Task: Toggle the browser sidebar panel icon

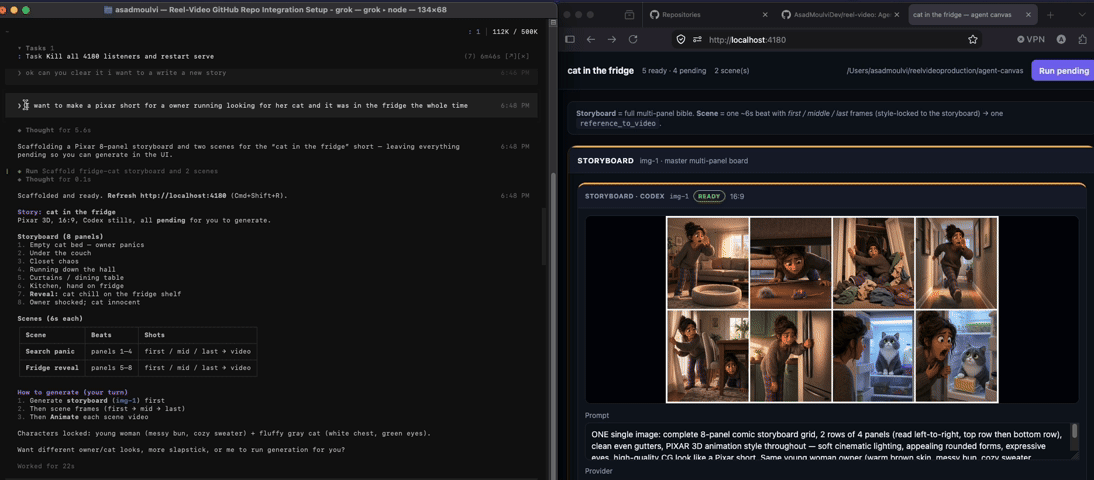Action: 569,40
